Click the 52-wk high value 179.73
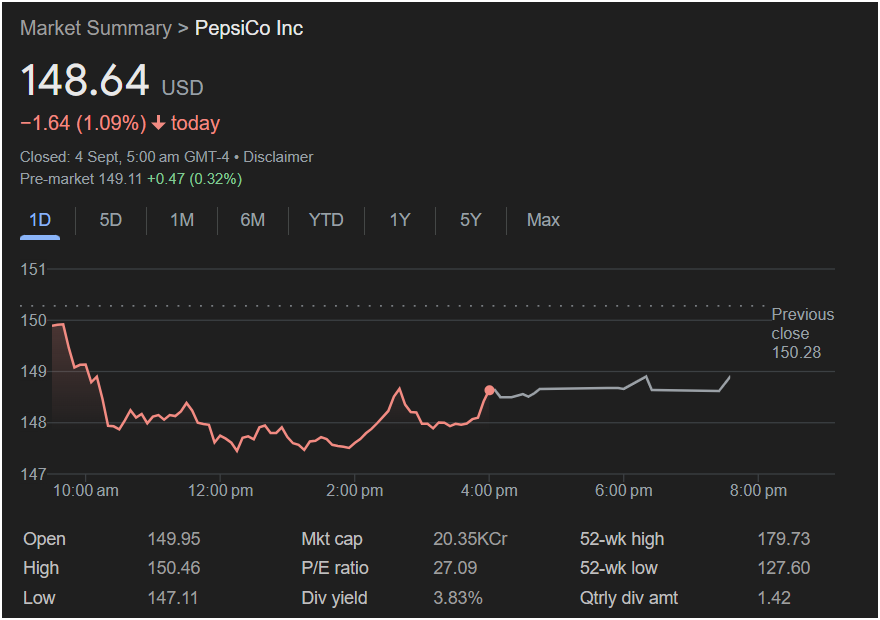 783,539
